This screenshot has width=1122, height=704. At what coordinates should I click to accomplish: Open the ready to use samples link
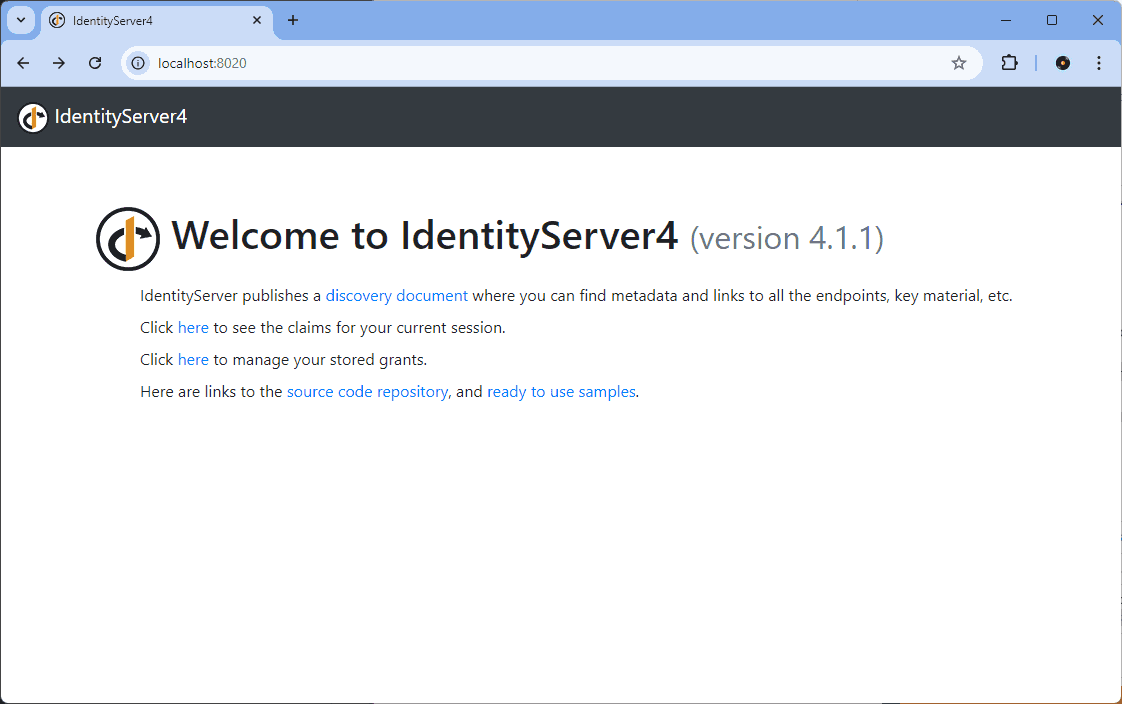(561, 392)
